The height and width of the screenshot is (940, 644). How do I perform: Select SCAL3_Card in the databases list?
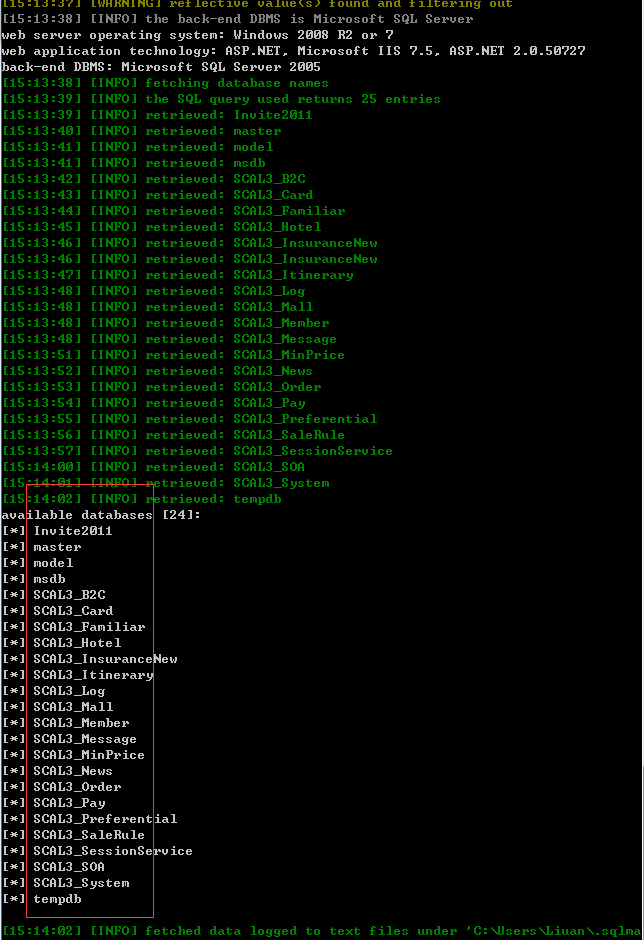(58, 611)
